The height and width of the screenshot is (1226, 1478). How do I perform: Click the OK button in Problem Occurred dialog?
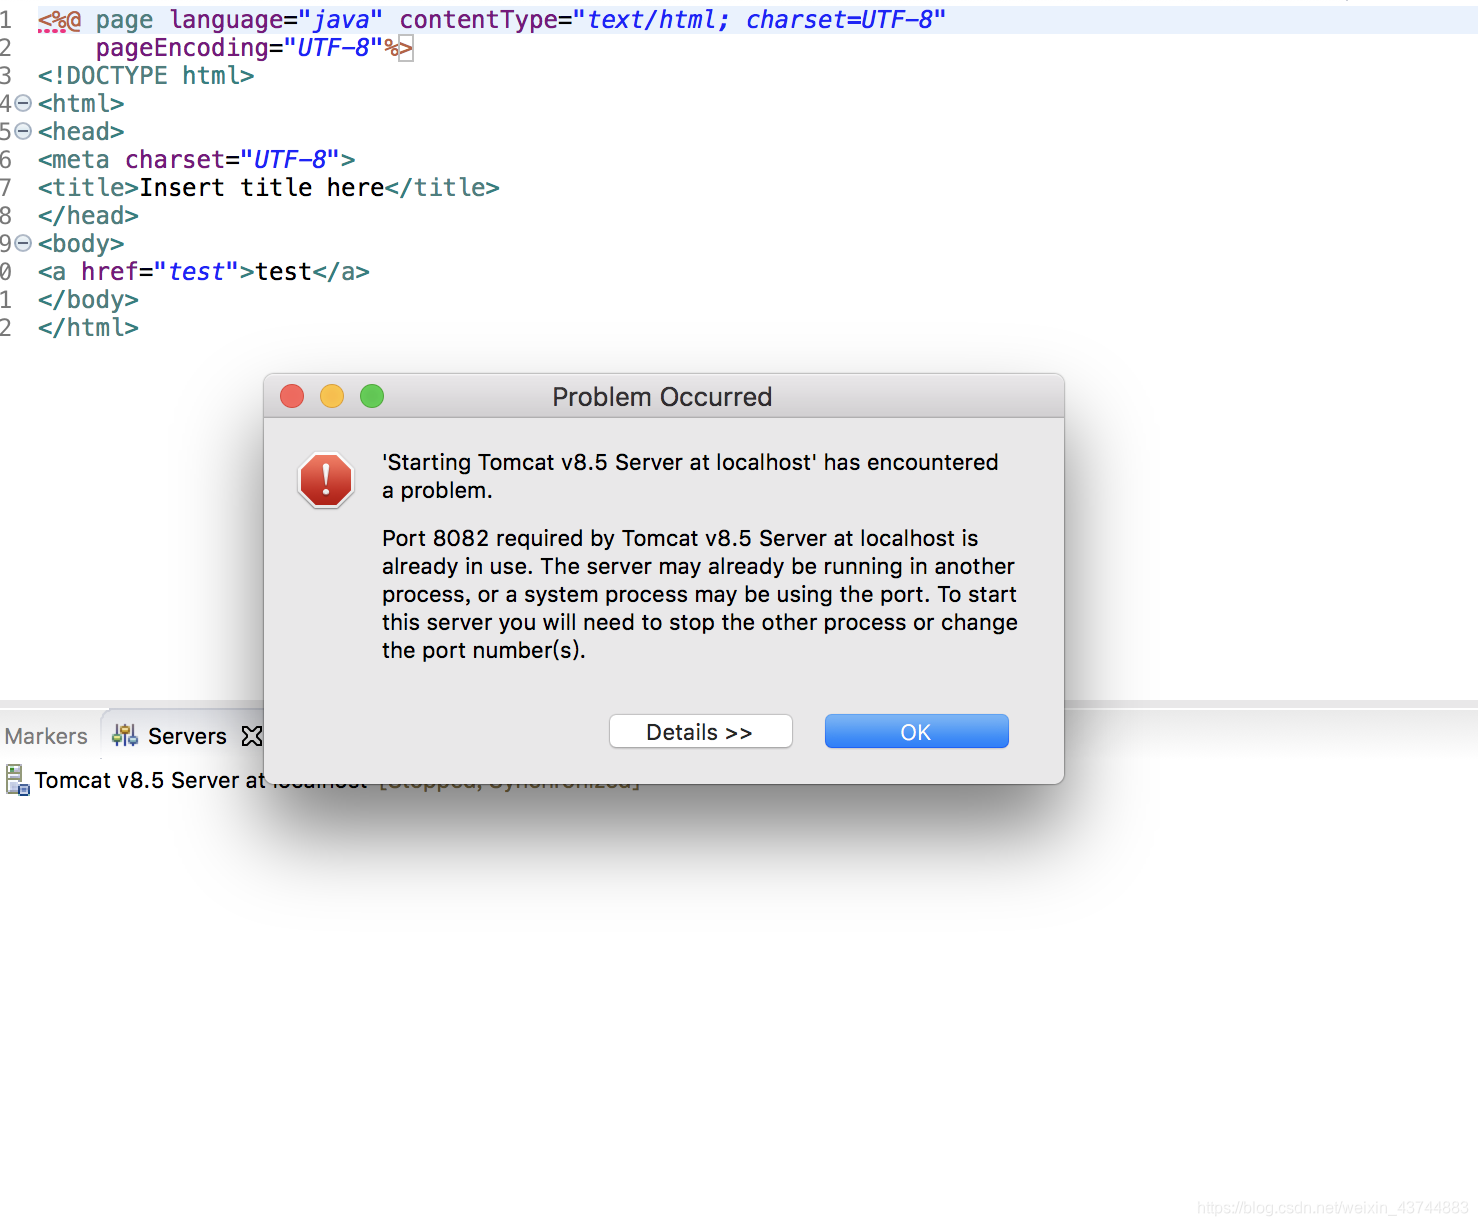pos(916,732)
